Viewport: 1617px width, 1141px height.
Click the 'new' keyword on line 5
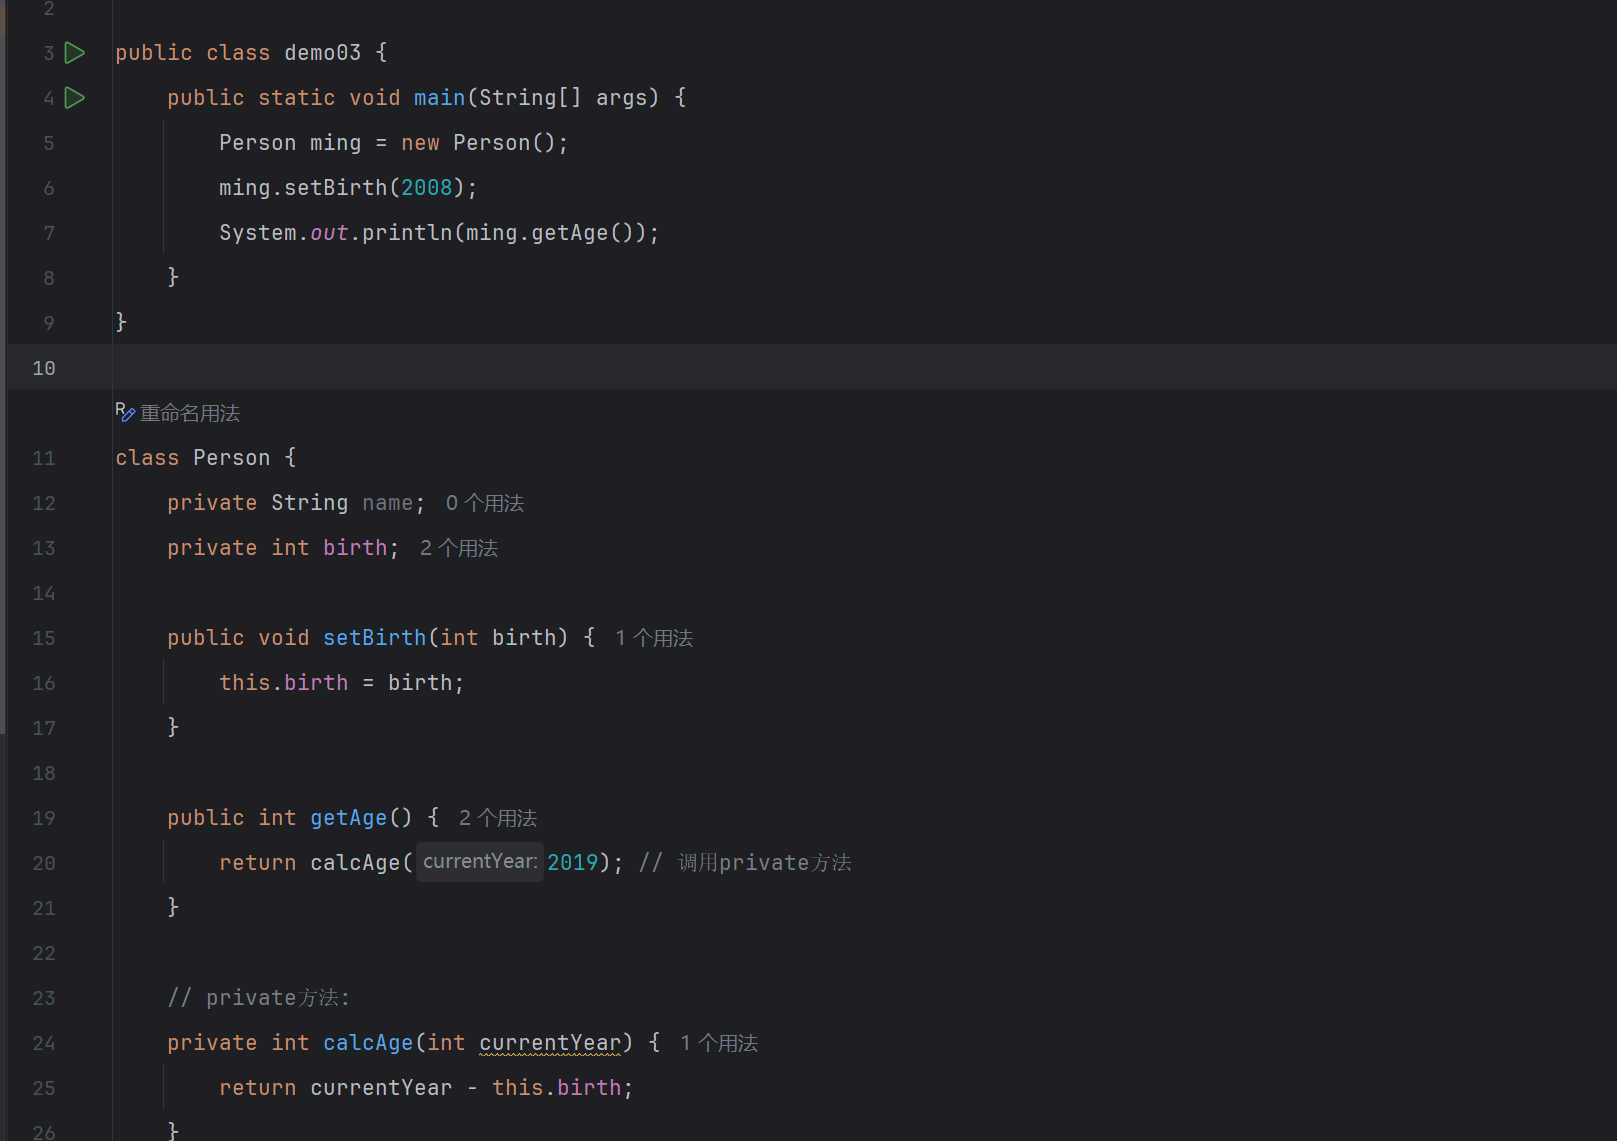pyautogui.click(x=420, y=143)
